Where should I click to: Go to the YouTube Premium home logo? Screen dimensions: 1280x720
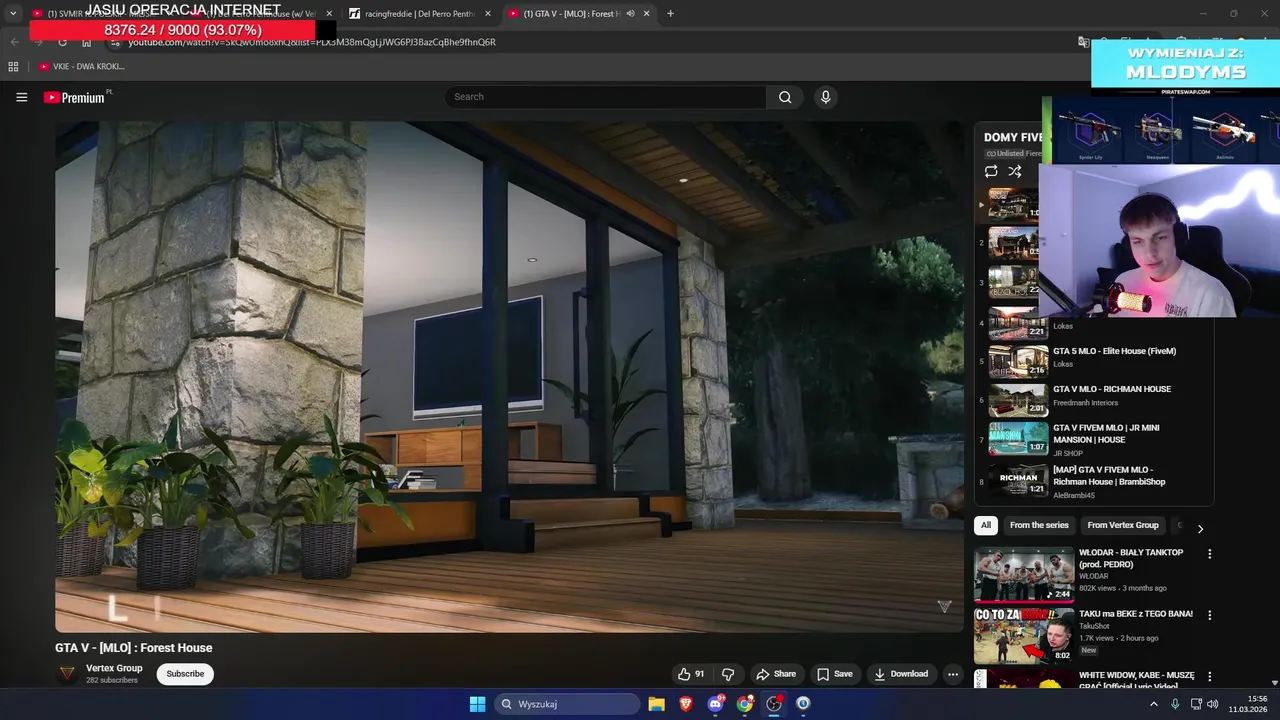74,97
